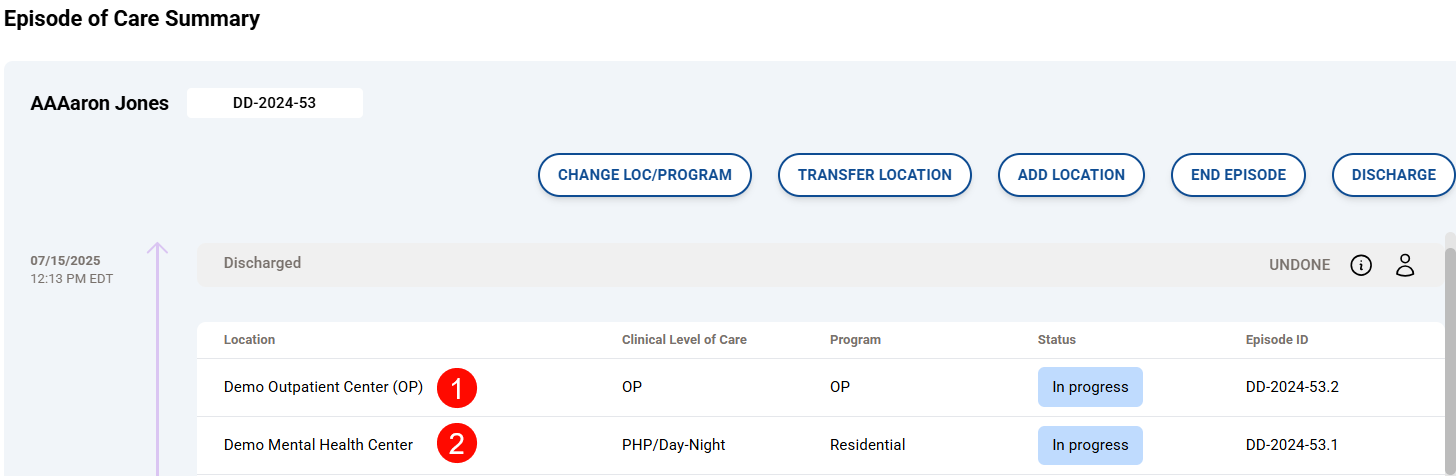Click the red badge numbered 1
This screenshot has width=1456, height=476.
(457, 388)
